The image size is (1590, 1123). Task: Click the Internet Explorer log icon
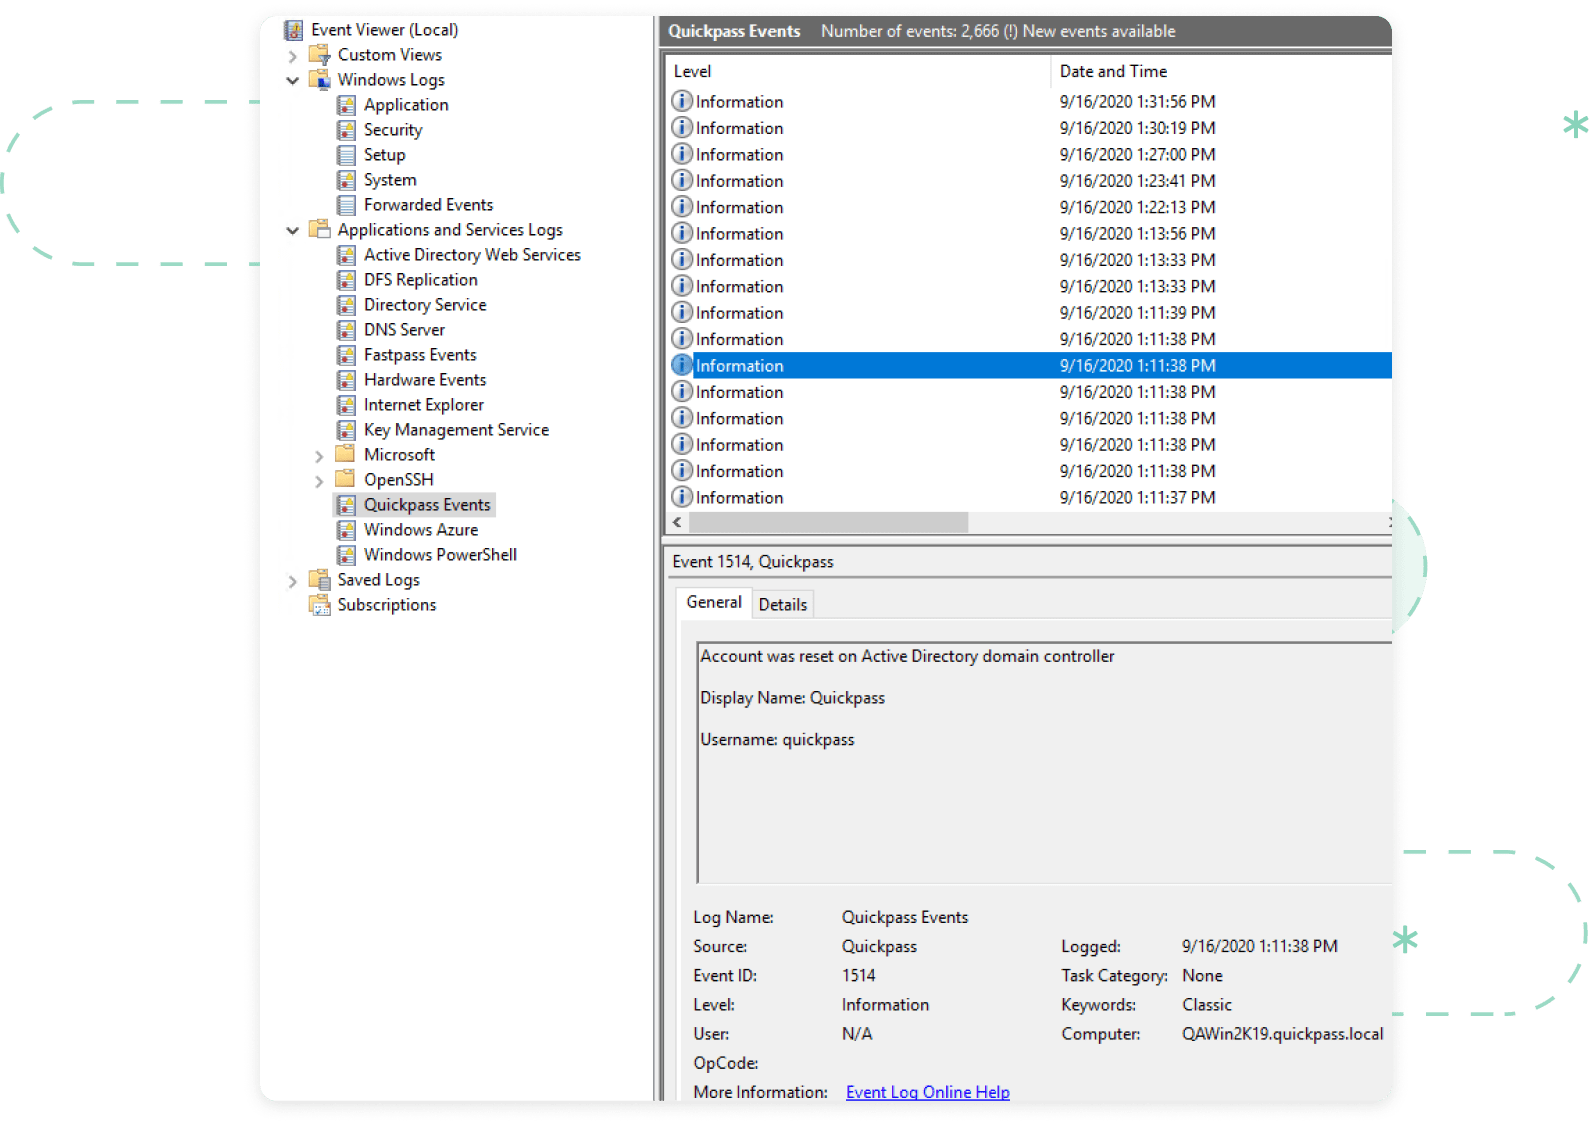(346, 405)
